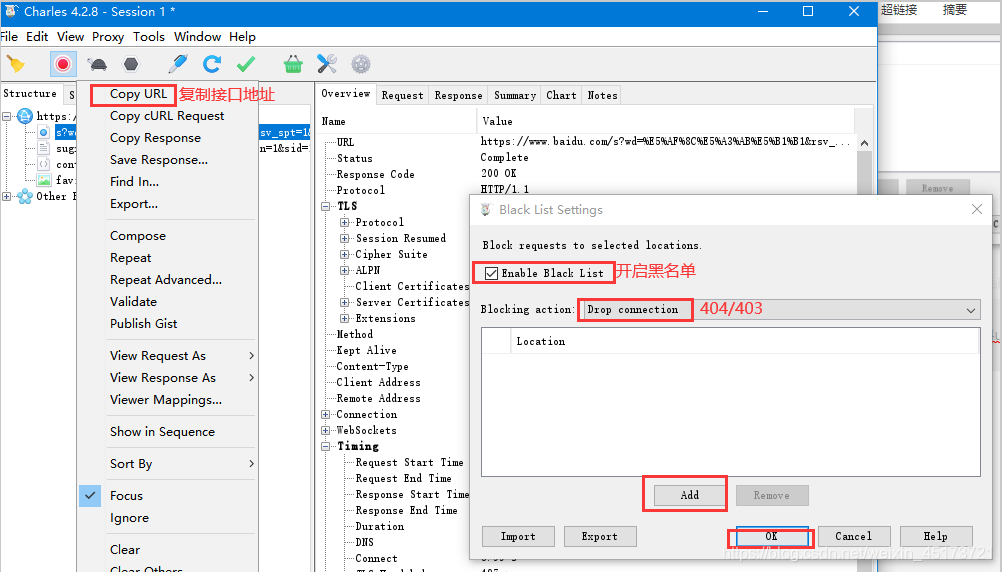1002x572 pixels.
Task: Open the Edit menu
Action: (37, 36)
